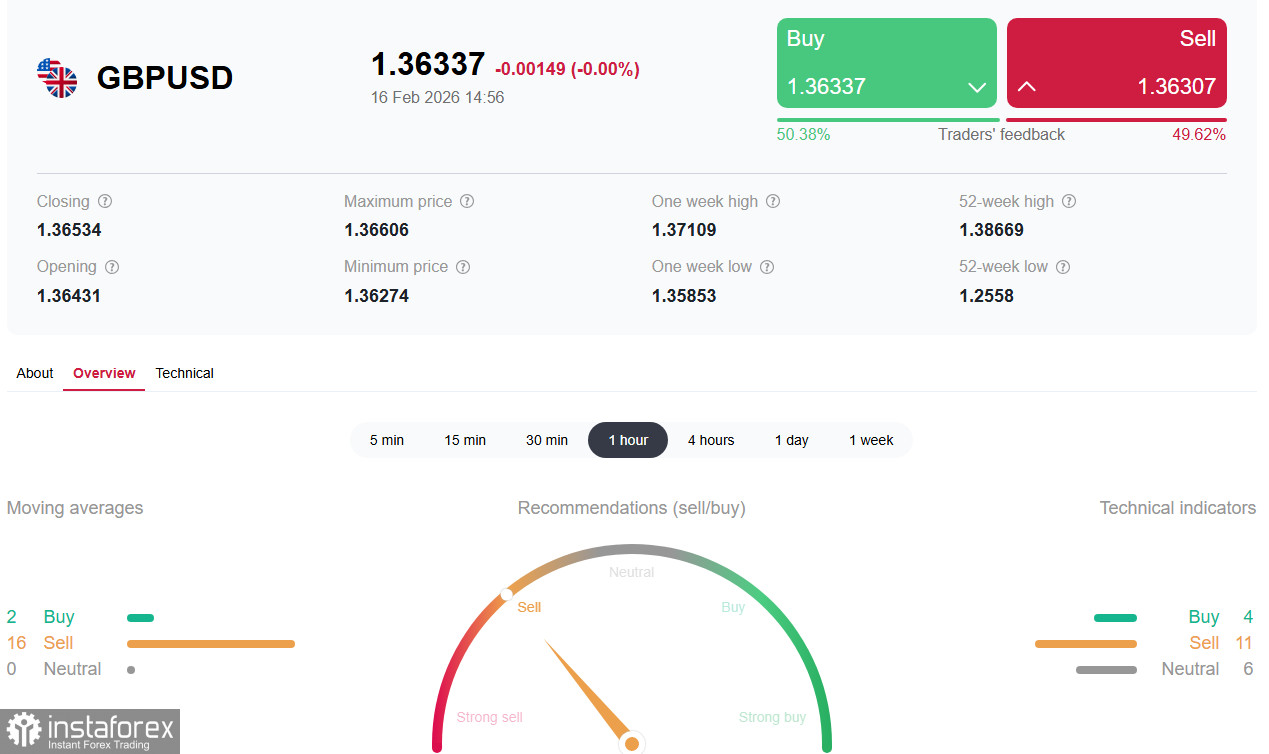Image resolution: width=1269 pixels, height=754 pixels.
Task: Click Moving averages Sell bar
Action: 211,644
